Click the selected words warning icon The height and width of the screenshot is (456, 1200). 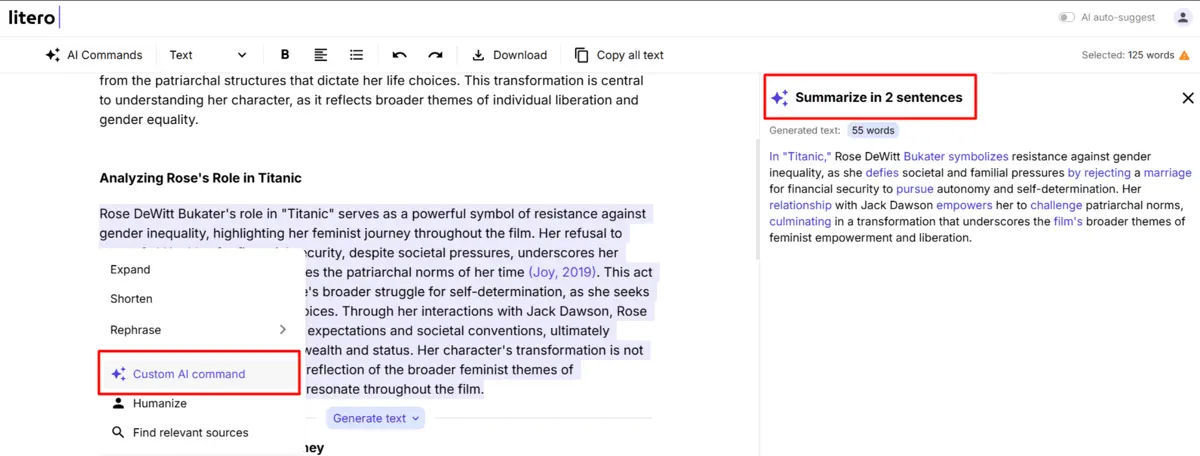pos(1184,56)
